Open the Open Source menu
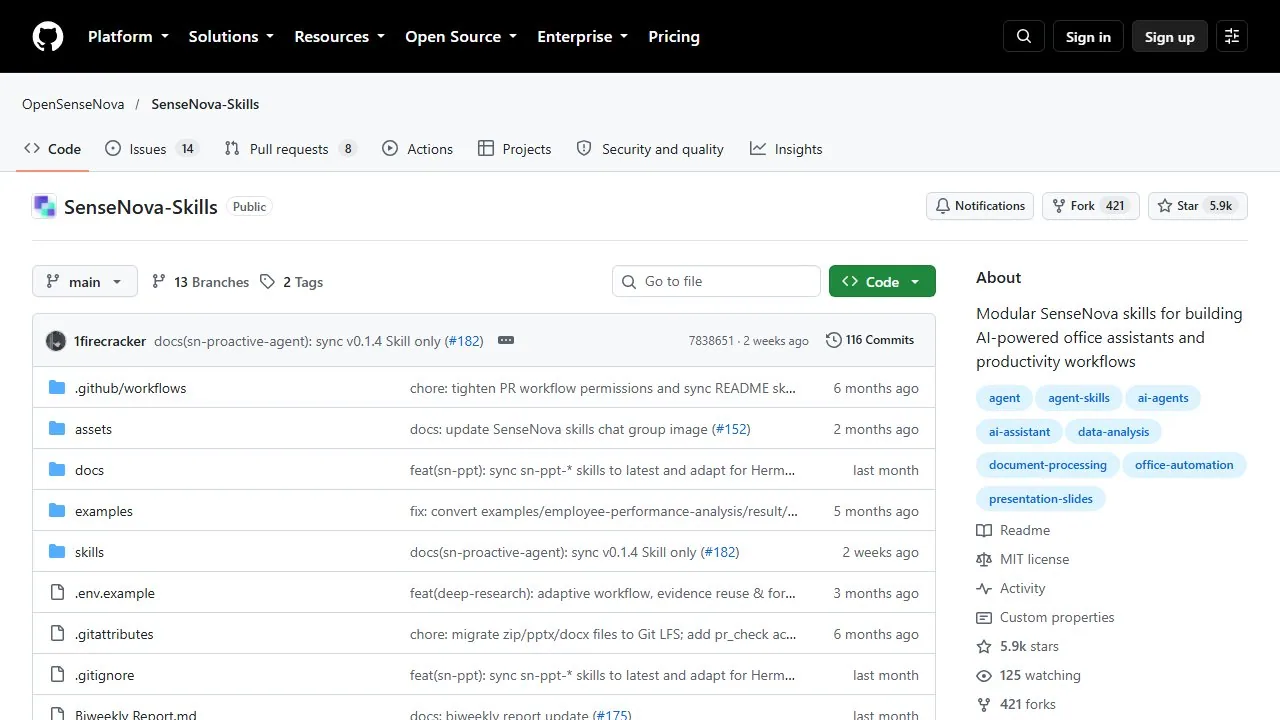Screen dimensions: 1280x720 [461, 37]
